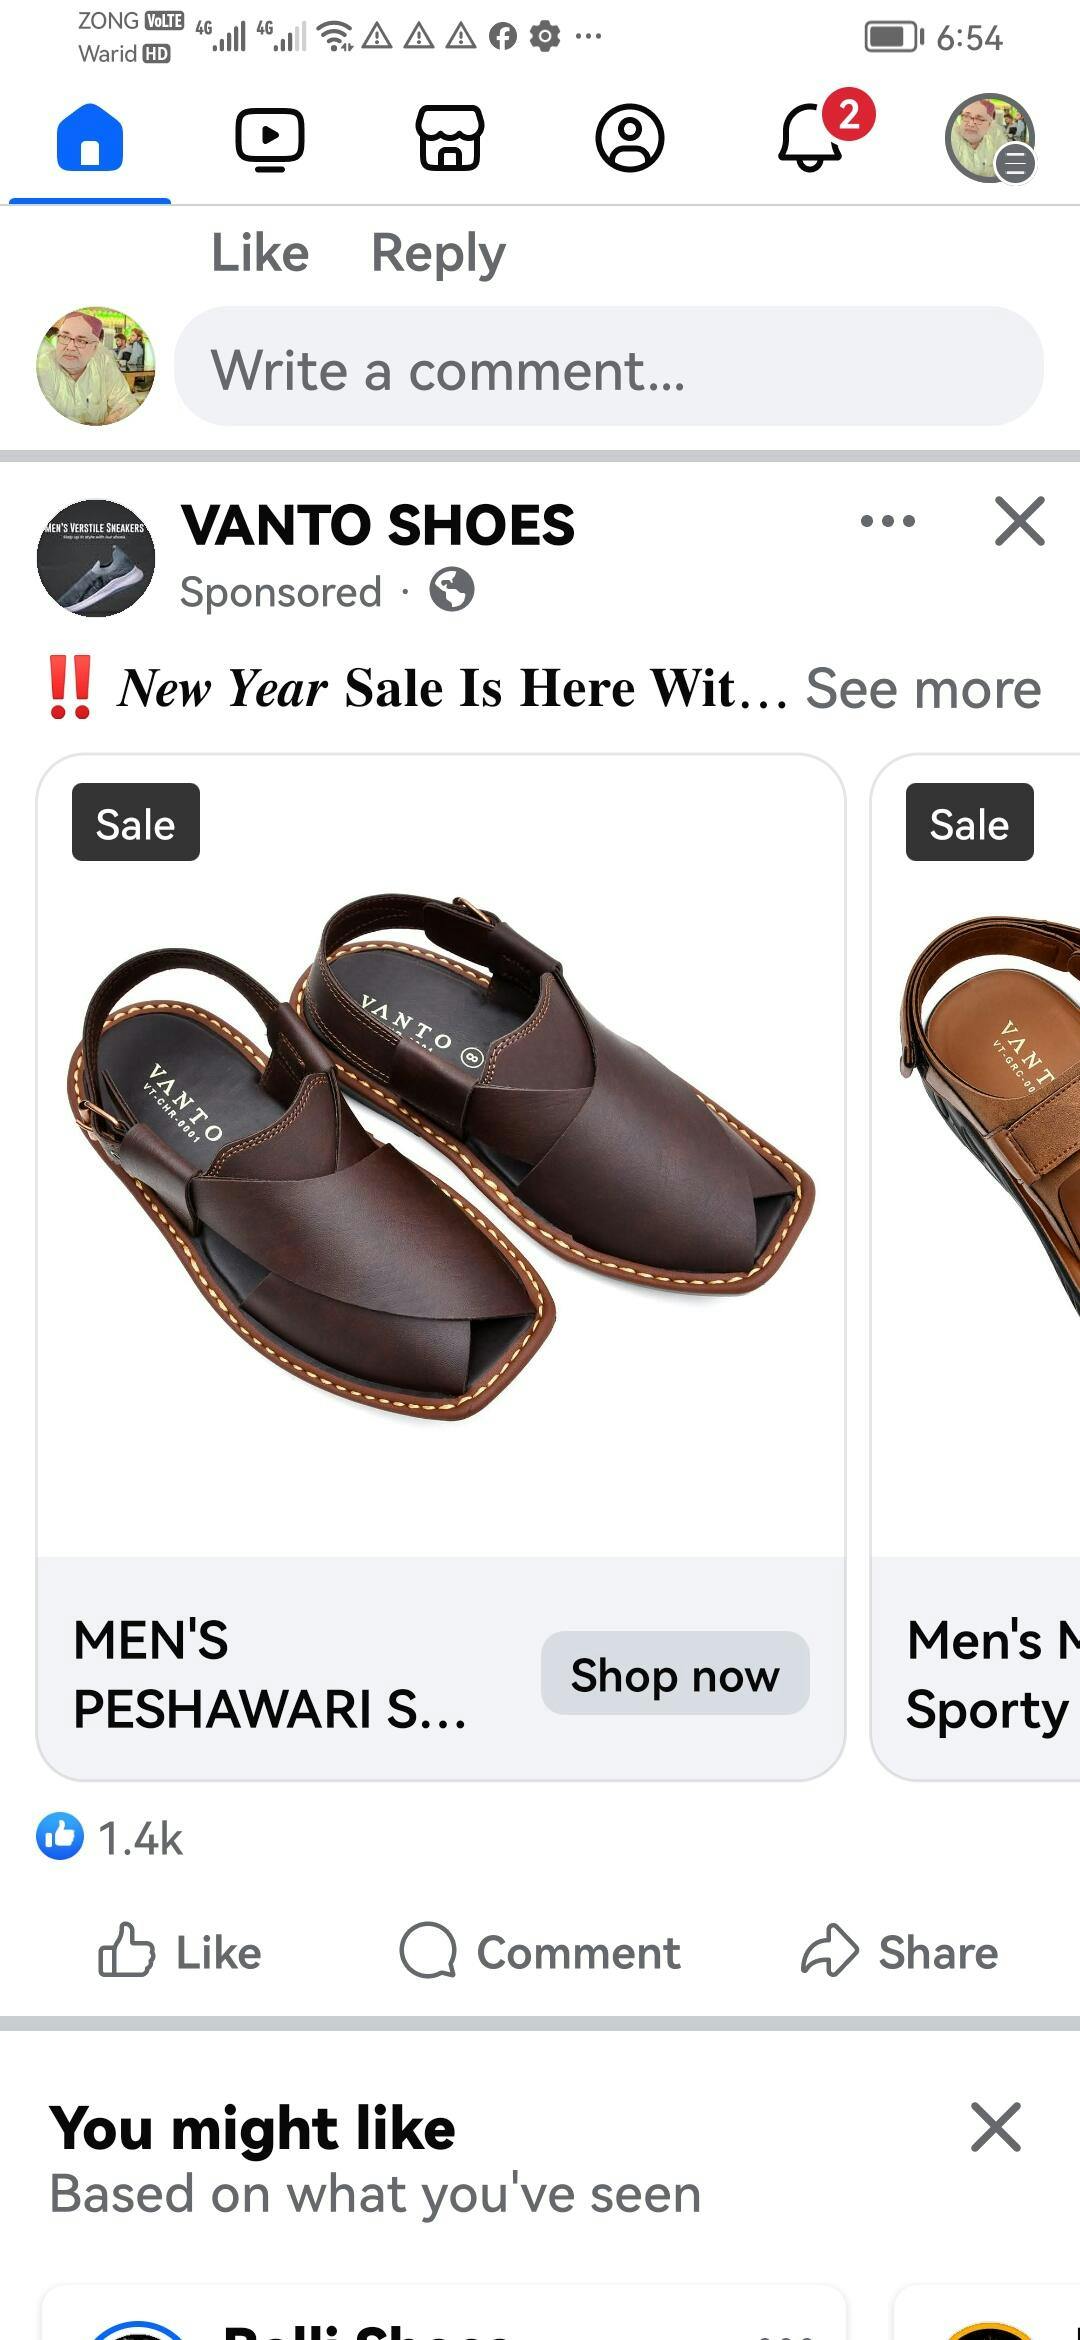Open the brown Peshawari sandals product image
The width and height of the screenshot is (1080, 2340).
441,1155
